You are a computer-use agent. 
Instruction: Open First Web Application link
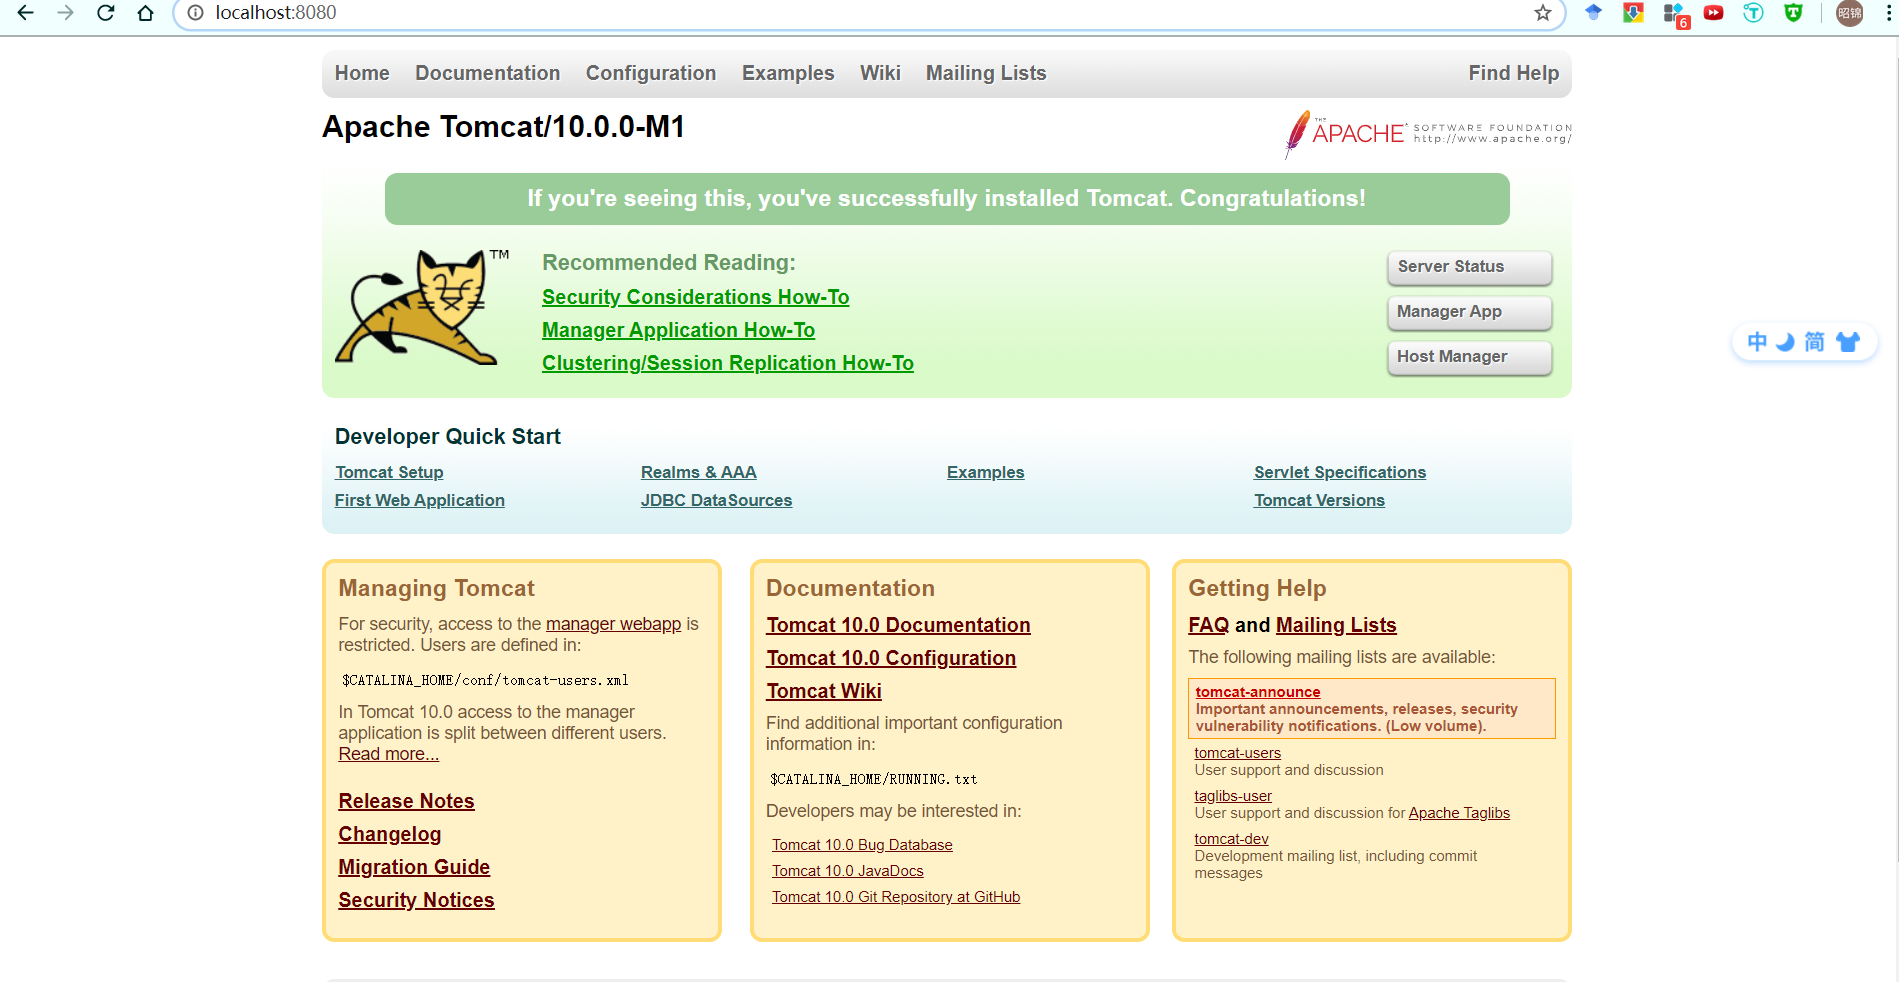click(420, 500)
